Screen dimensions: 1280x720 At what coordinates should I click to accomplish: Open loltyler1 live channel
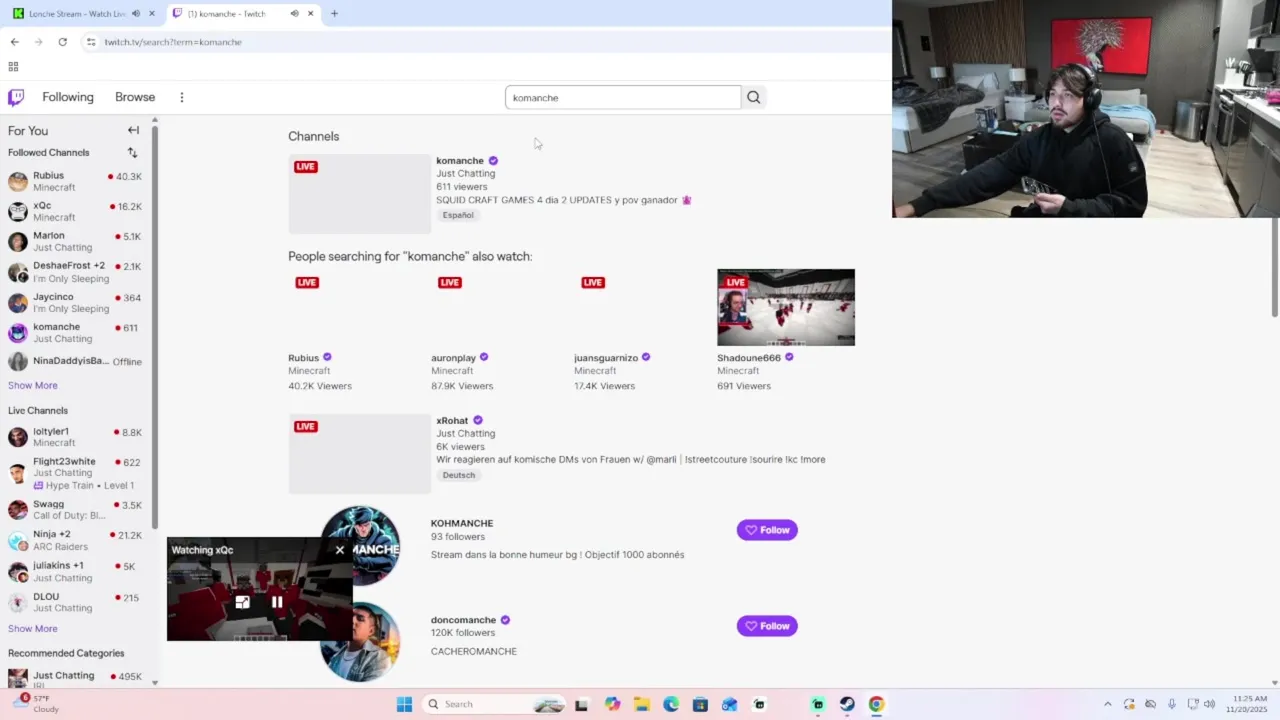click(75, 437)
